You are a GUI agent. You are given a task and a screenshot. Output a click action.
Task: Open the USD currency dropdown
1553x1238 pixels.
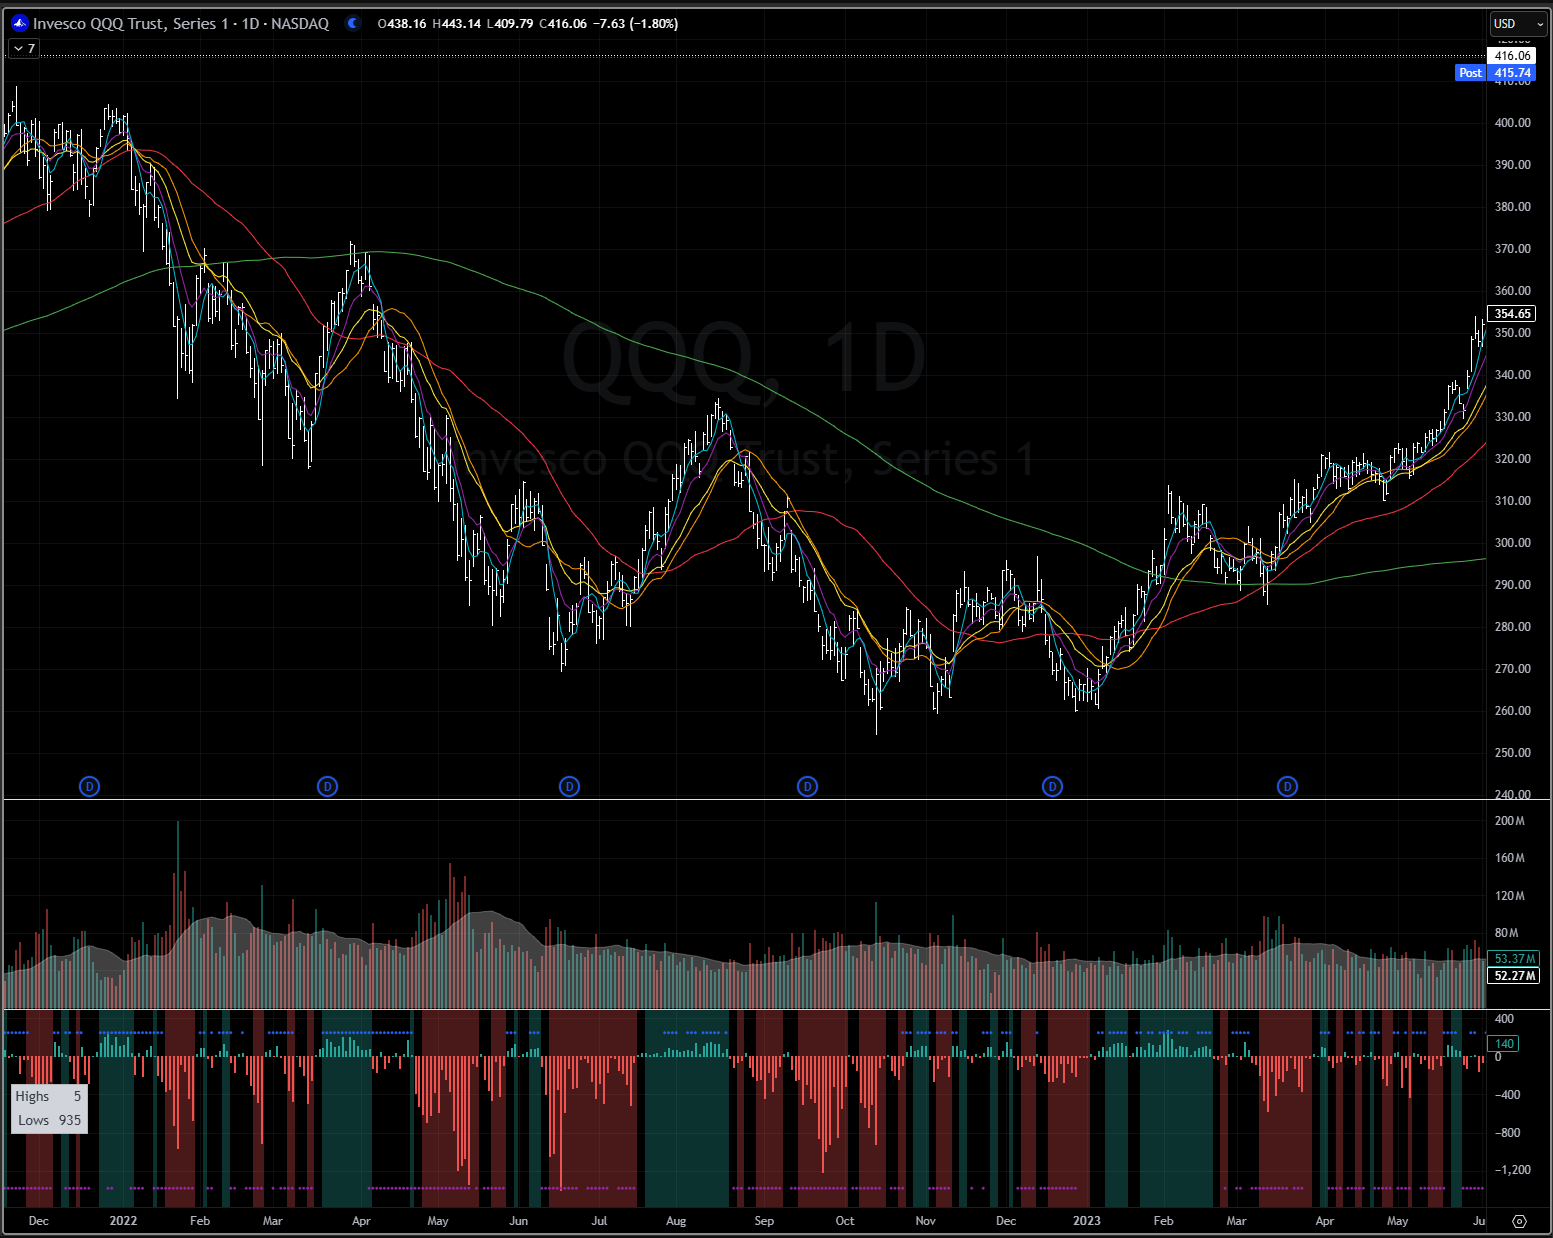point(1518,23)
